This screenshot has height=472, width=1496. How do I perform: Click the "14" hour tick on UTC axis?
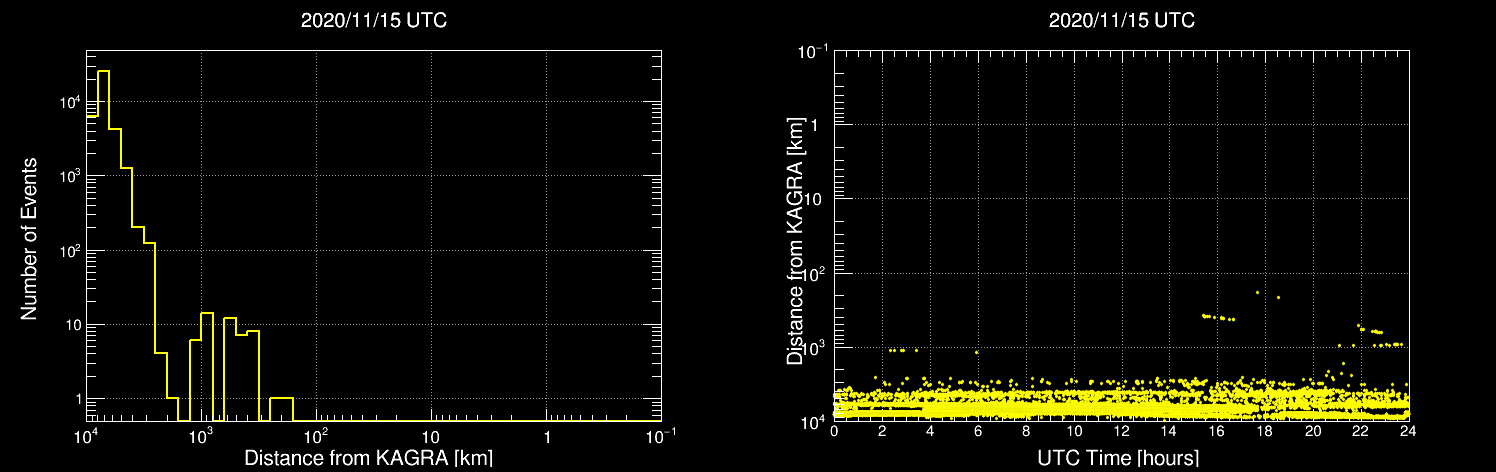(1170, 432)
